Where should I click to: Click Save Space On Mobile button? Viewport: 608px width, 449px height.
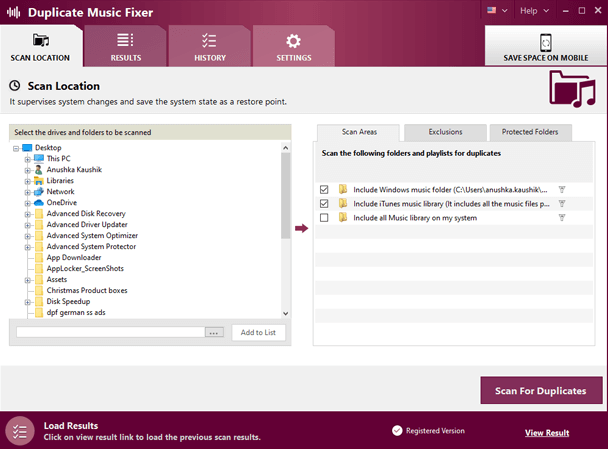coord(546,46)
